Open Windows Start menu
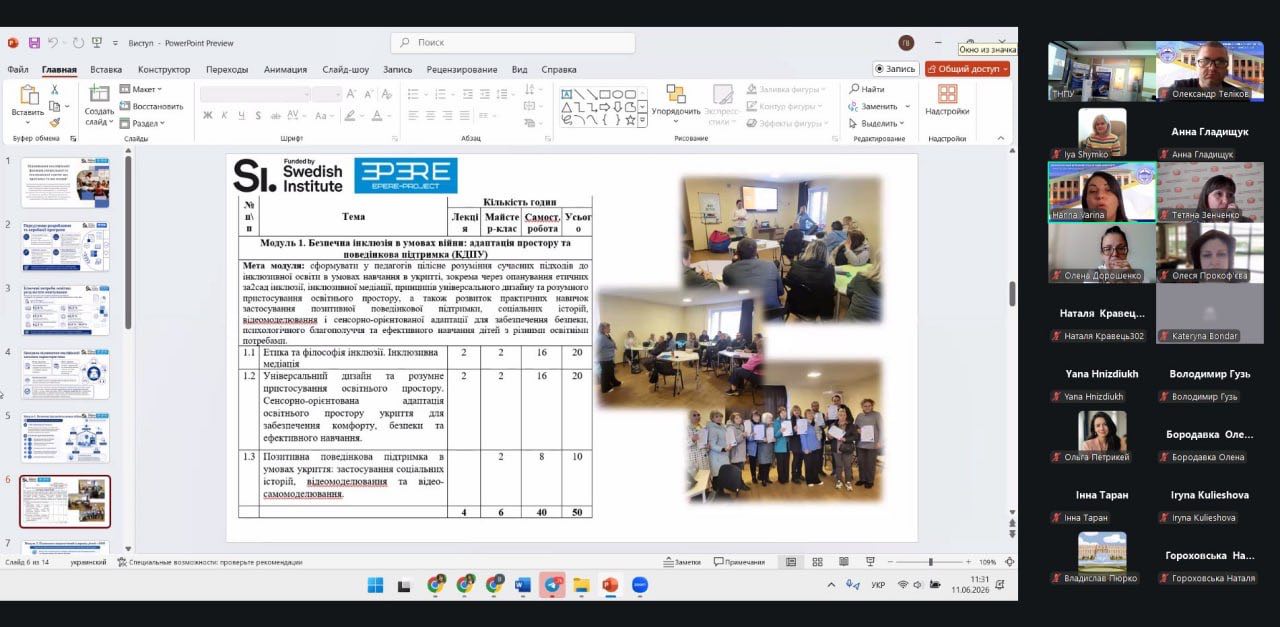1280x627 pixels. coord(375,585)
